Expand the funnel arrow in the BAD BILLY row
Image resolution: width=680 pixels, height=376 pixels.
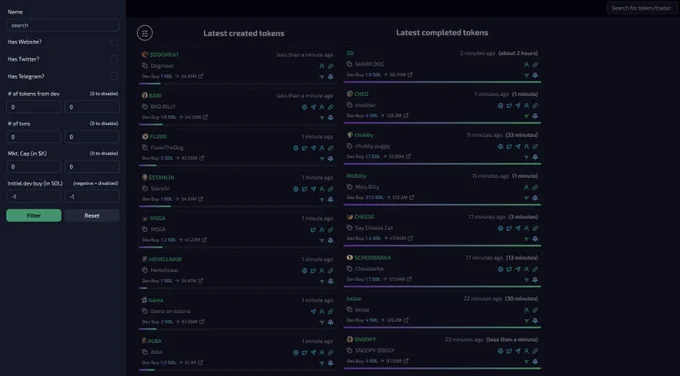point(322,118)
